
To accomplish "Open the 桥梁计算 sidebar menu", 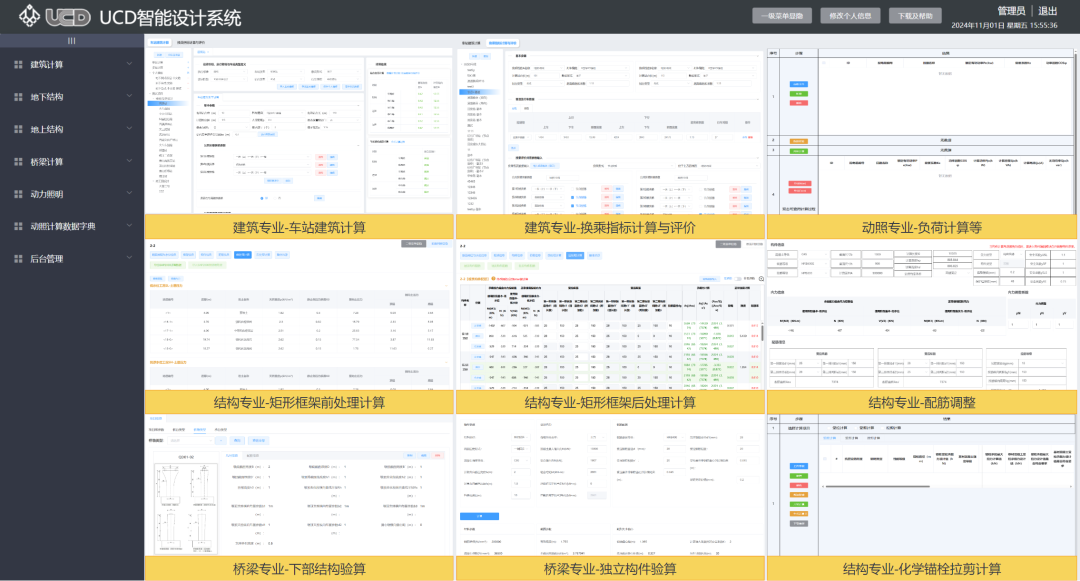I will point(47,162).
